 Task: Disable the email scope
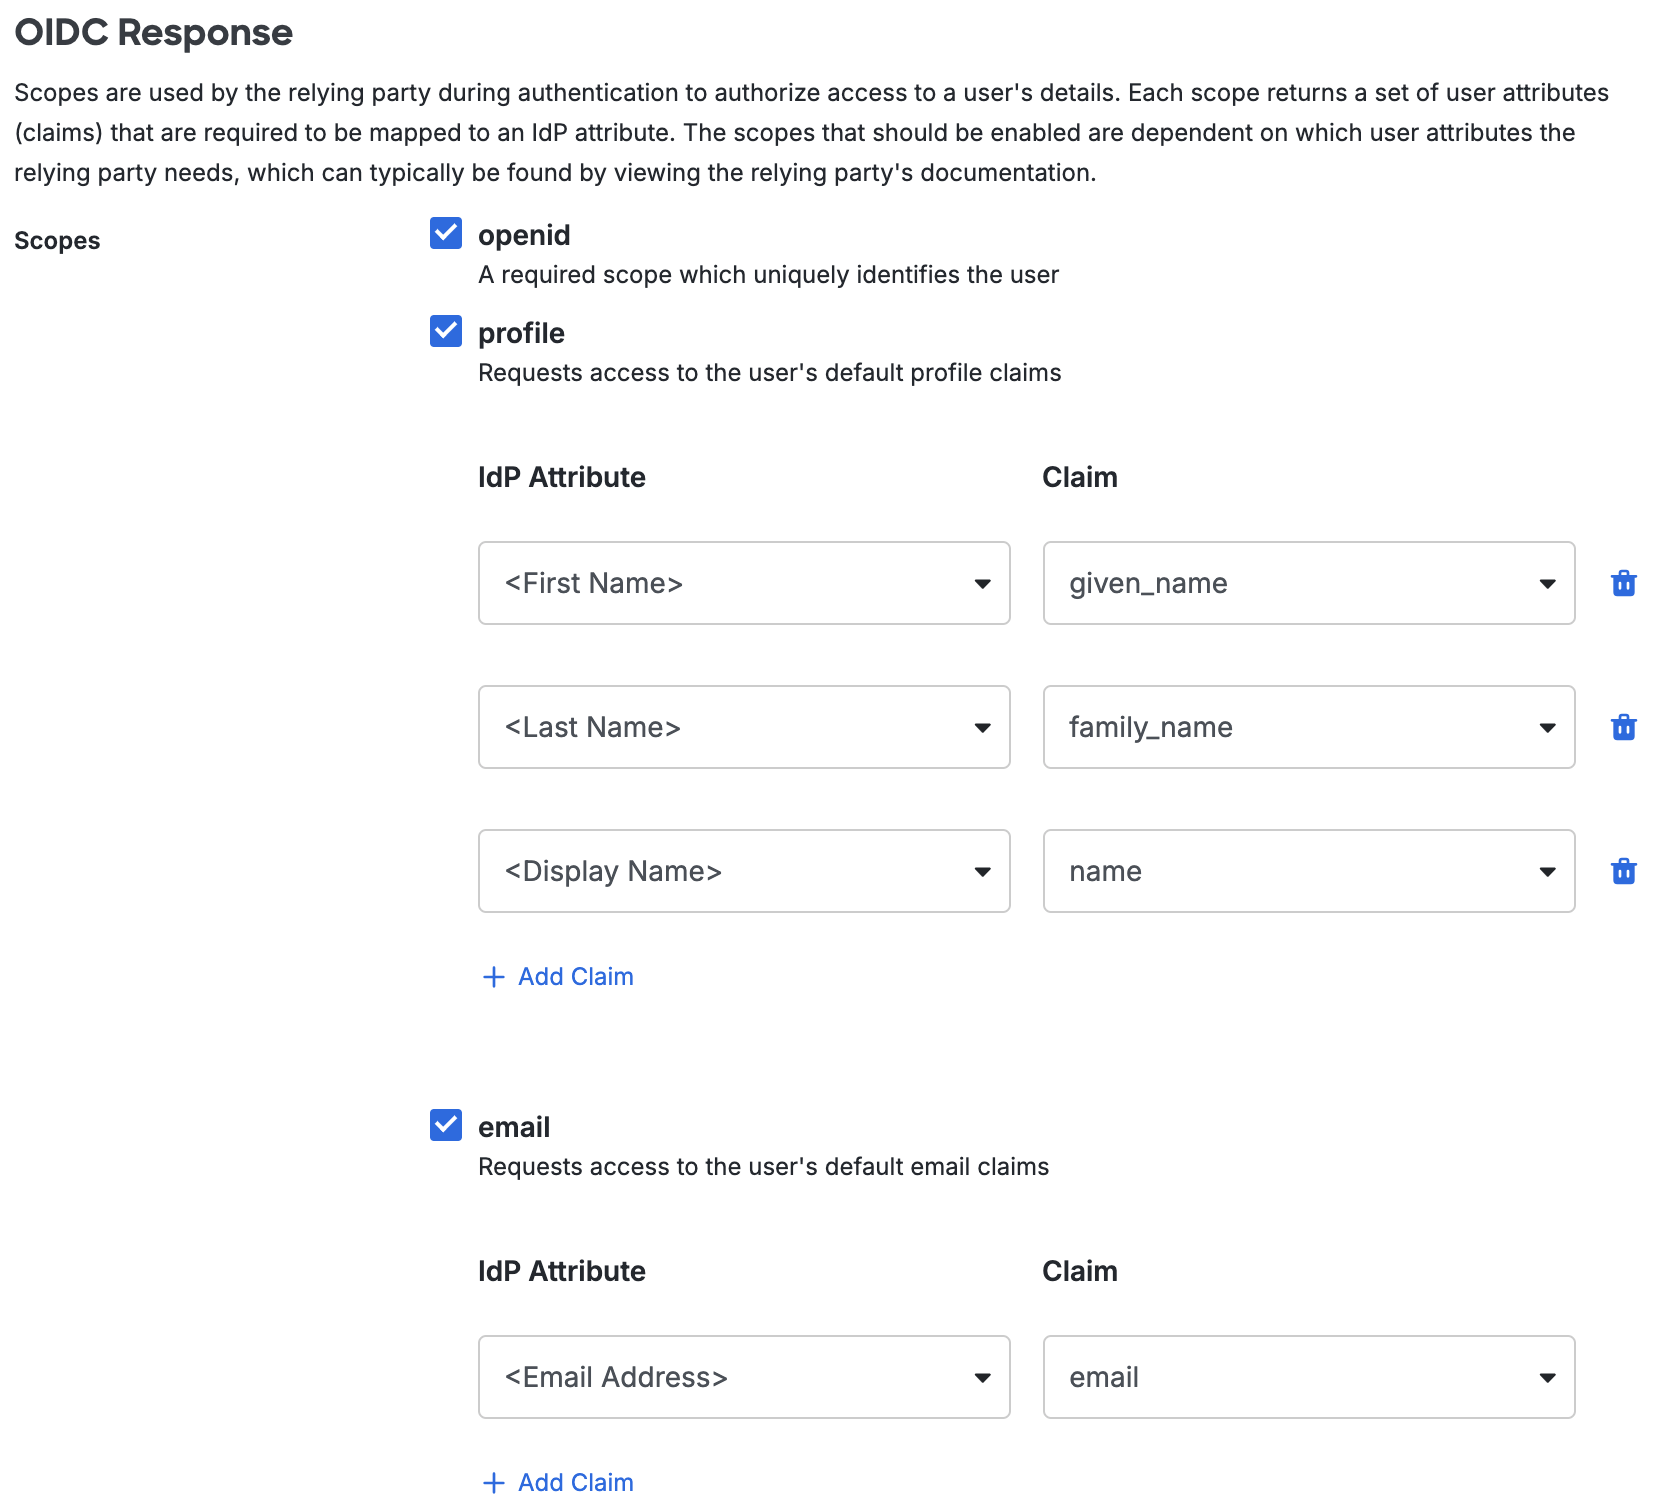[444, 1126]
